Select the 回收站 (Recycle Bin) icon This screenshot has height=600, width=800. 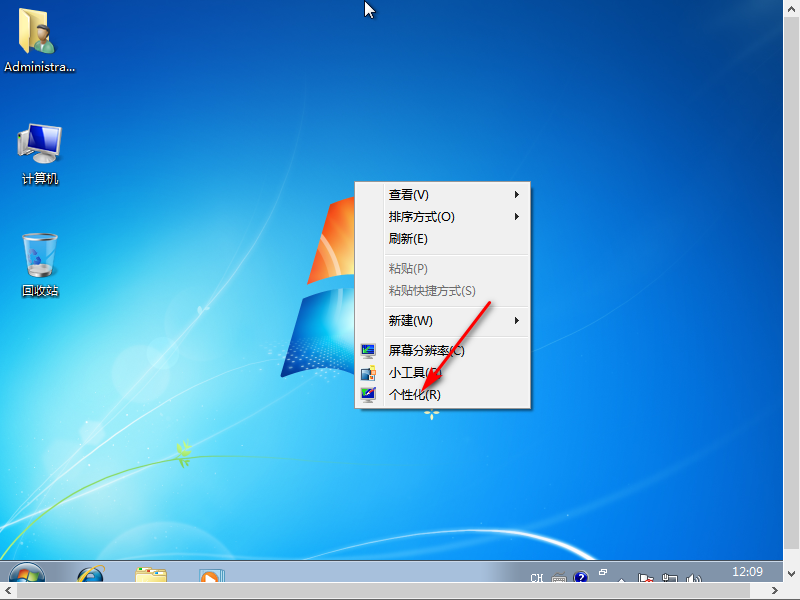(x=40, y=262)
